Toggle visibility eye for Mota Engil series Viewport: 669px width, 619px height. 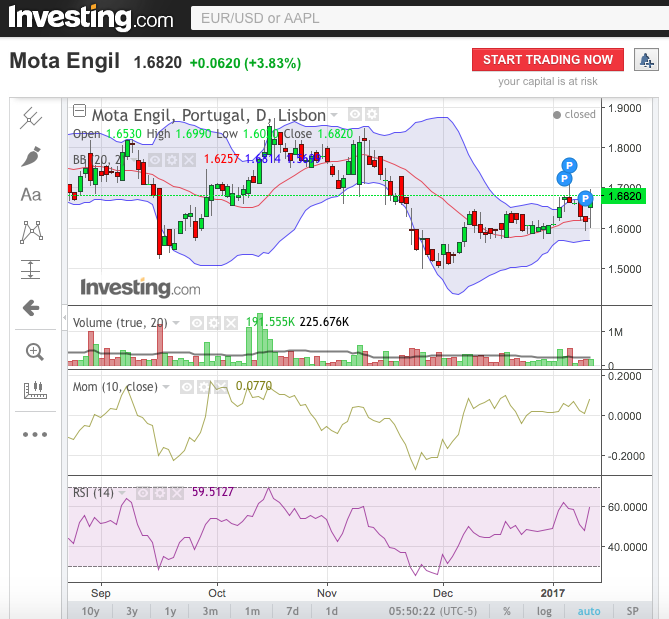[x=355, y=114]
